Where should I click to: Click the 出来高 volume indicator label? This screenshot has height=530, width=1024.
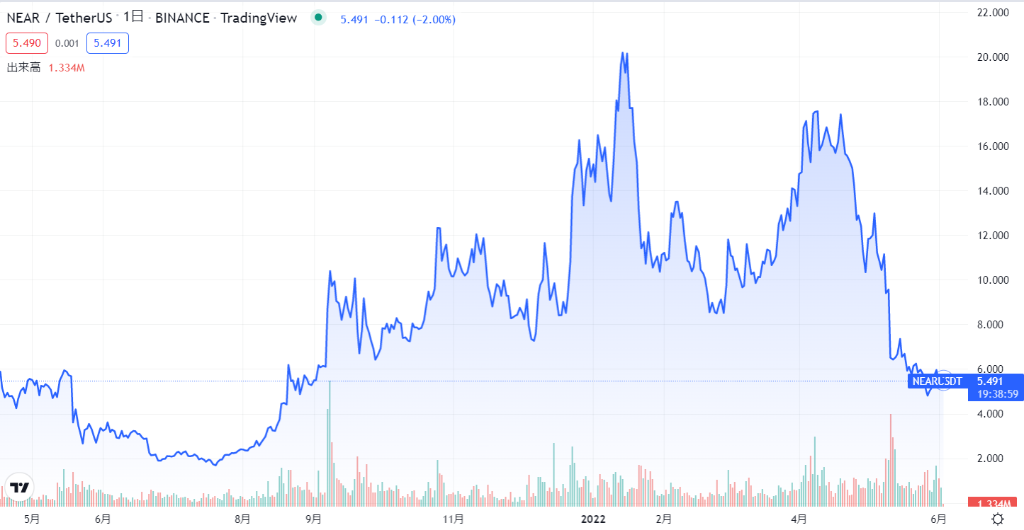coord(24,67)
